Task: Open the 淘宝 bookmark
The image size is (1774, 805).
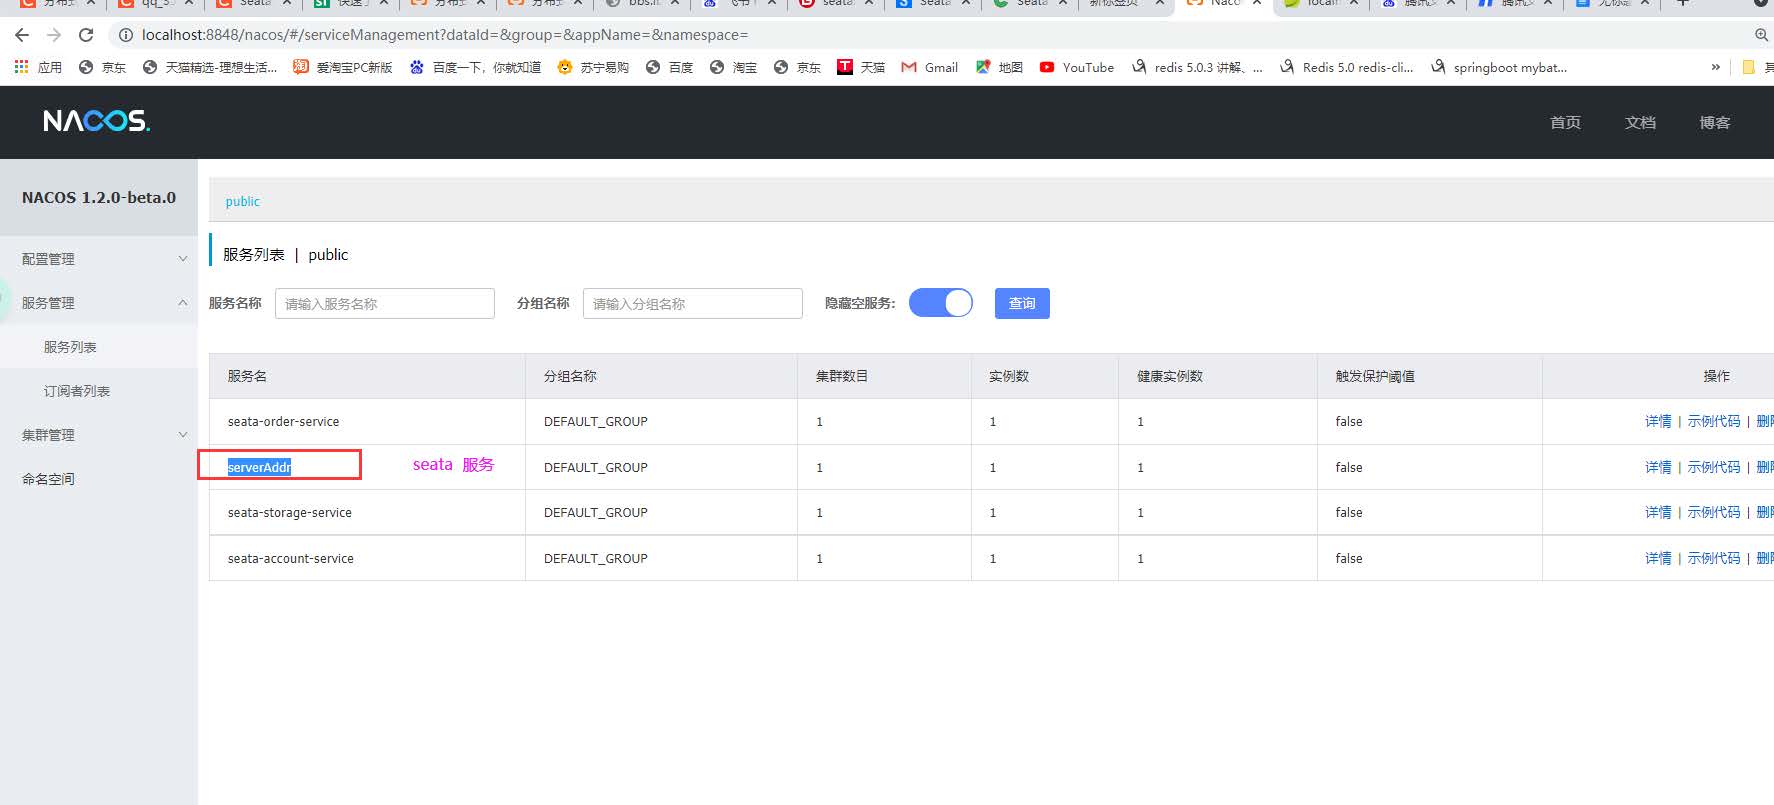Action: 733,67
